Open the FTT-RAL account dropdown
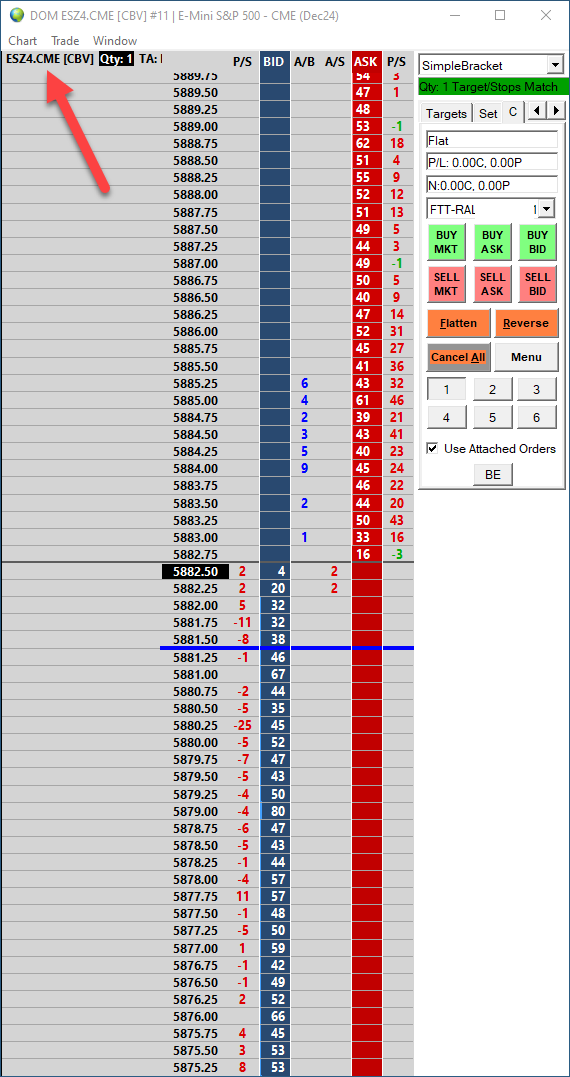 [546, 209]
